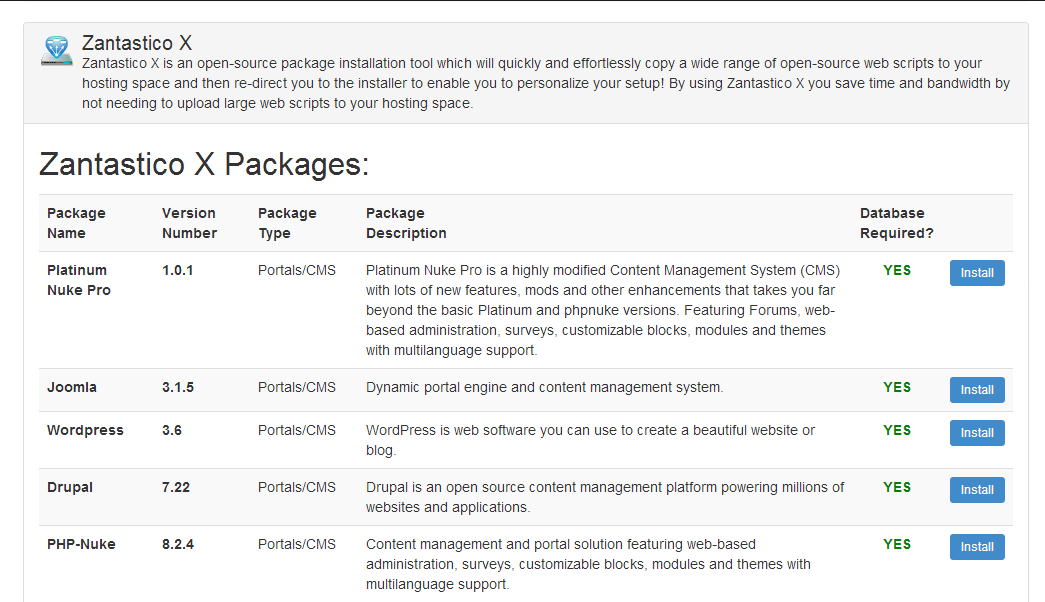Install Platinum Nuke Pro package
The width and height of the screenshot is (1045, 602).
click(977, 273)
